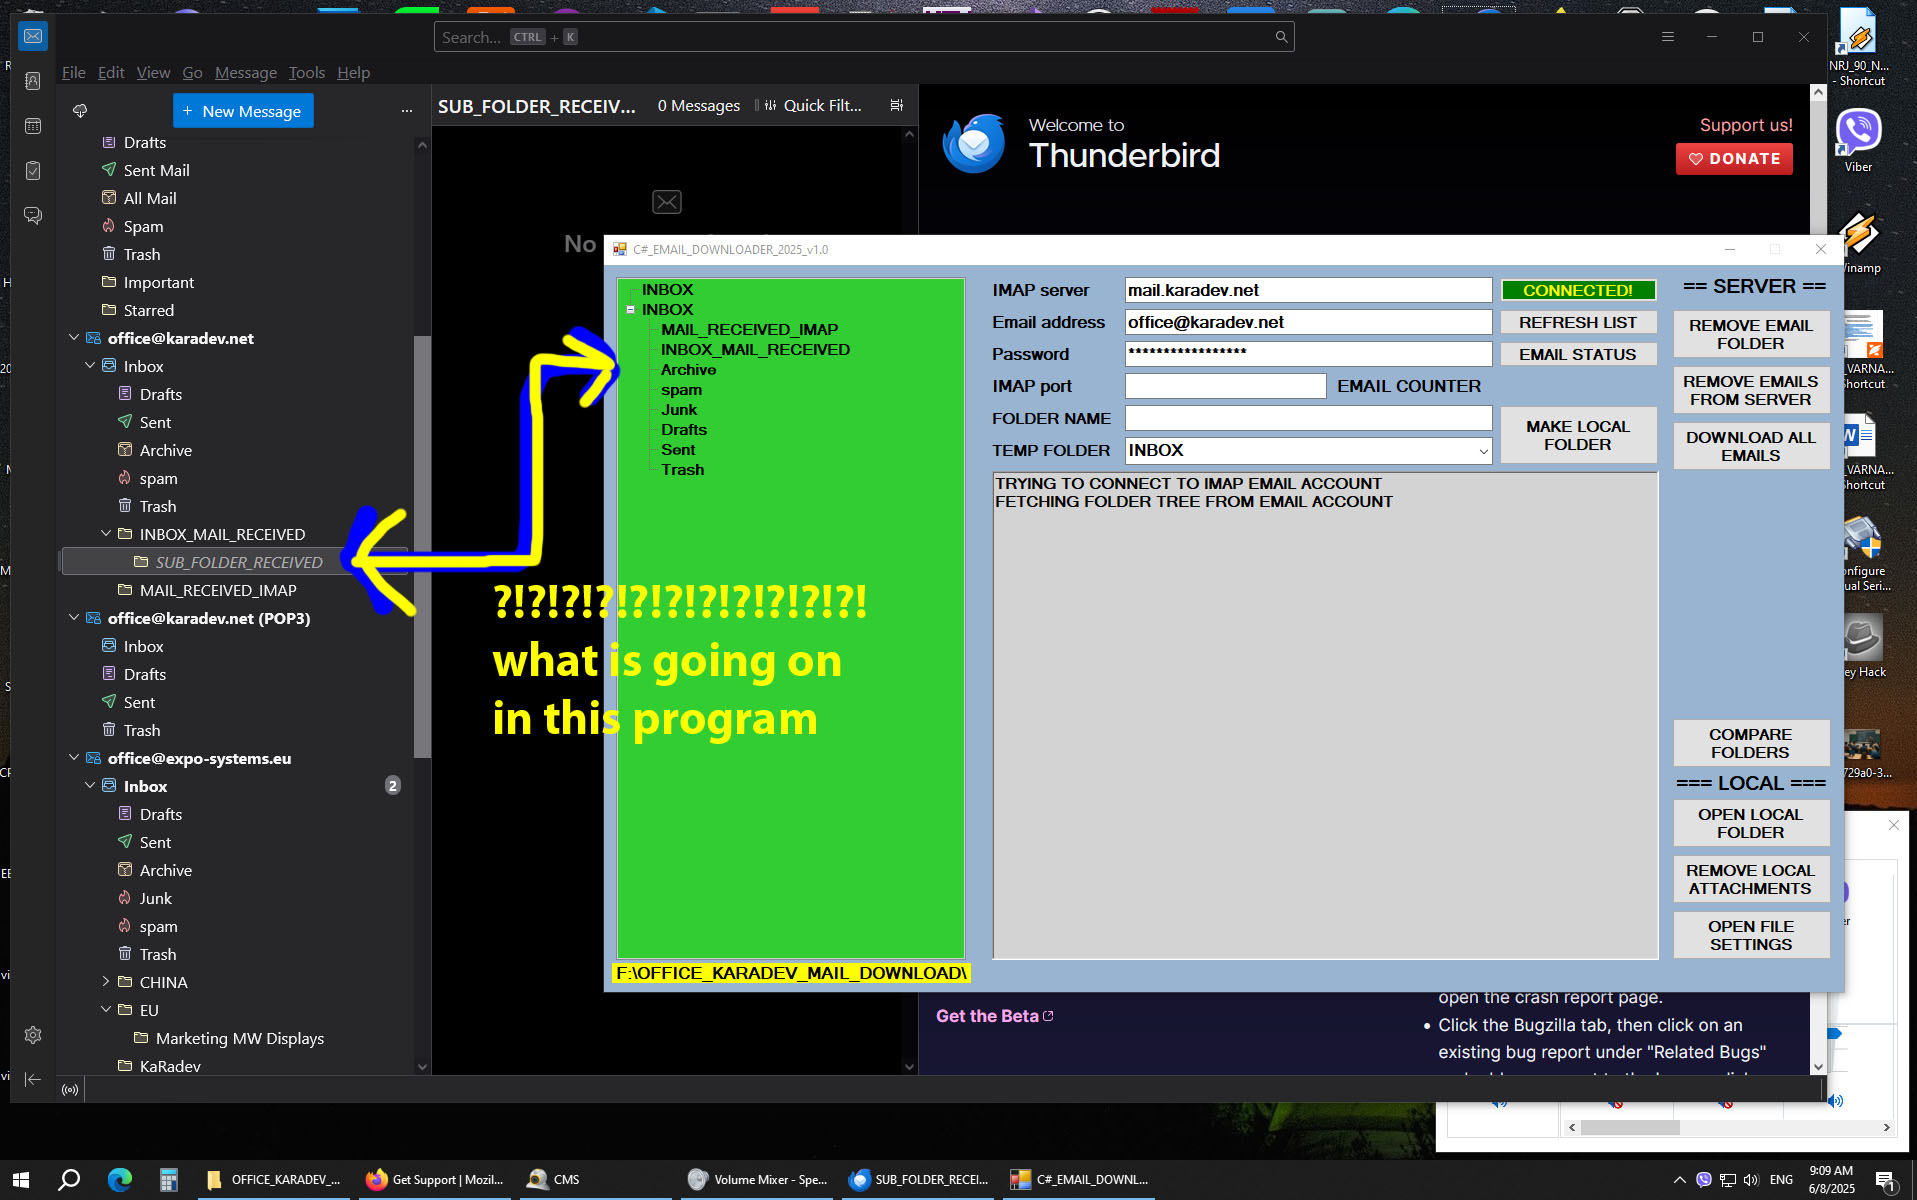Collapse the INBOX_MAIL_RECEIVED folder in Thunderbird
The width and height of the screenshot is (1917, 1200).
click(x=106, y=534)
